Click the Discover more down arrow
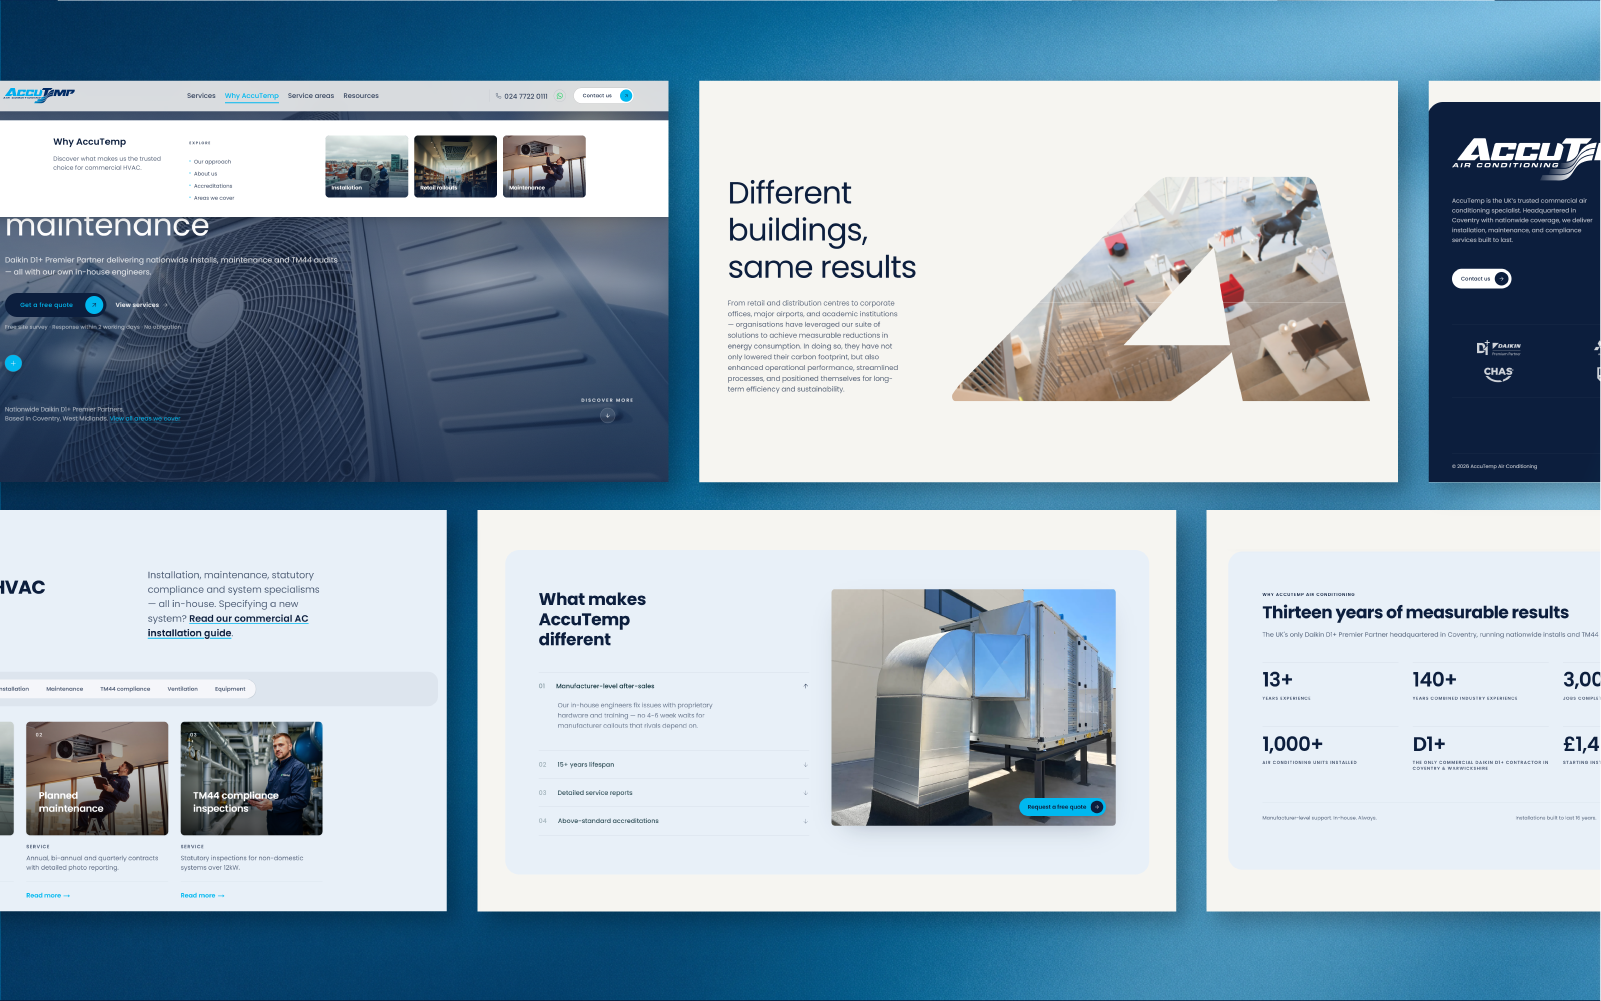This screenshot has width=1601, height=1001. tap(607, 414)
